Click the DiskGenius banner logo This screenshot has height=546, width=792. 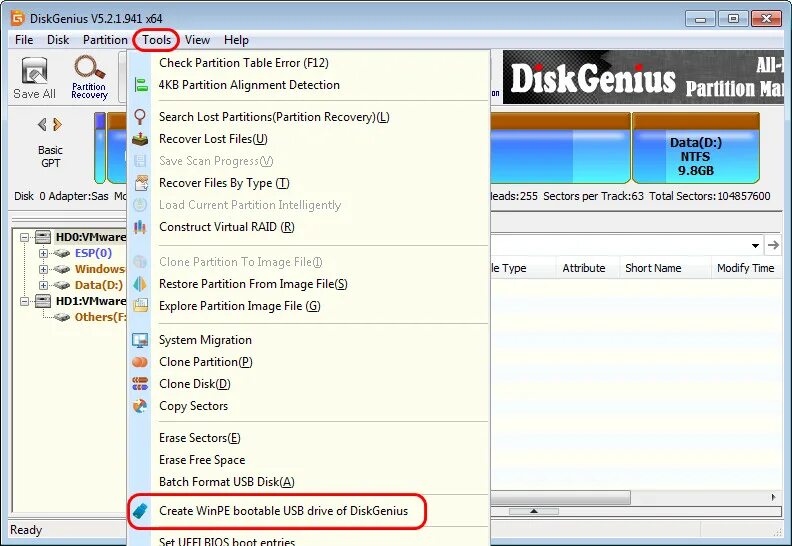pos(592,79)
